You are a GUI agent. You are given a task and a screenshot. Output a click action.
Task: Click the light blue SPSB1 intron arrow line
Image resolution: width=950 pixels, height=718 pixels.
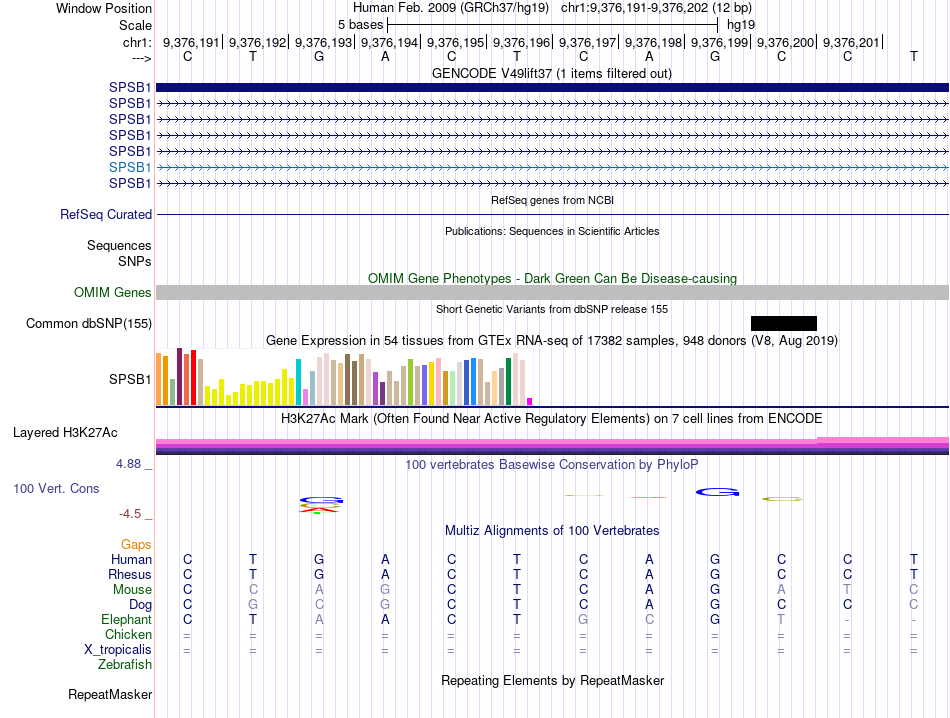[x=552, y=167]
